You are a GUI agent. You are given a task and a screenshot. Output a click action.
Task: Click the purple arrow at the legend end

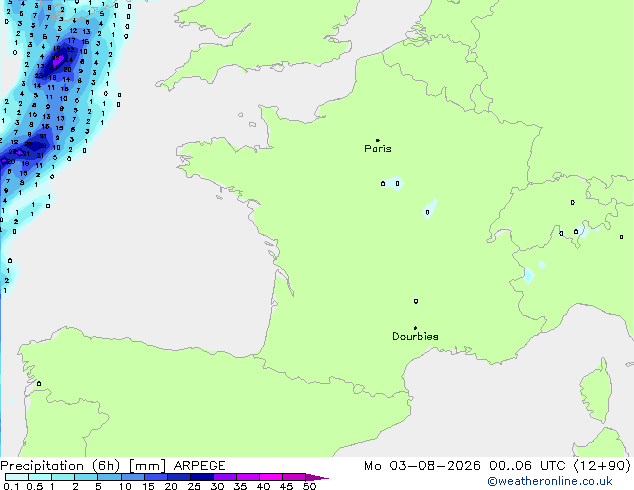pyautogui.click(x=317, y=477)
